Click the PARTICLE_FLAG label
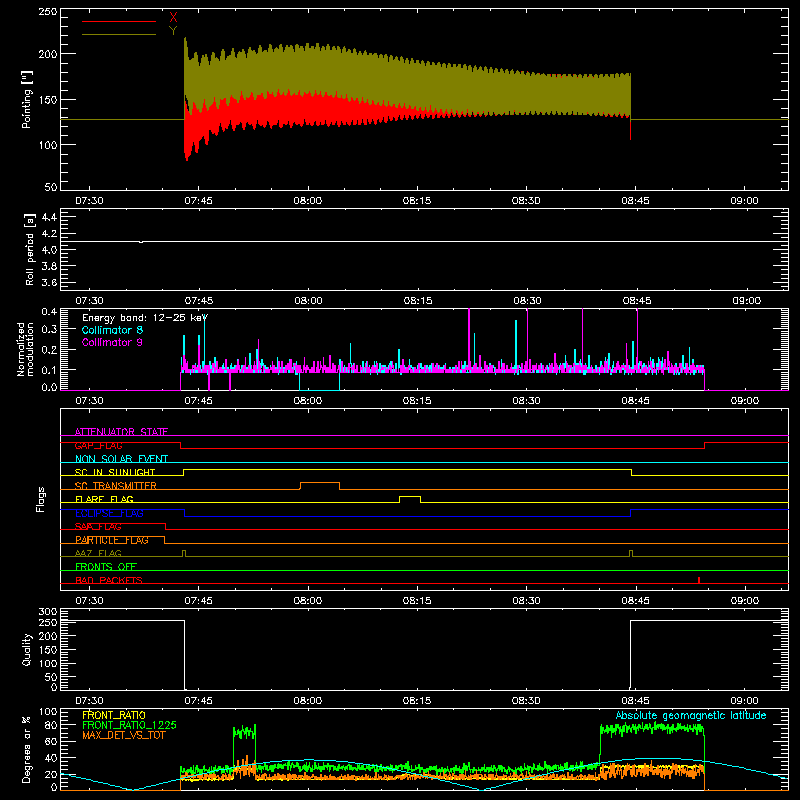The image size is (800, 800). 112,540
